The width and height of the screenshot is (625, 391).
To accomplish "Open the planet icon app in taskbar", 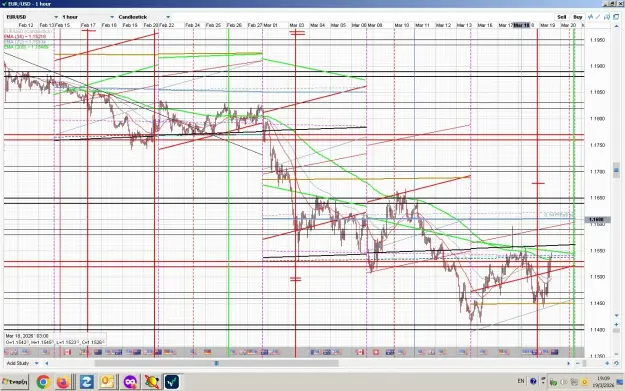I will click(151, 382).
